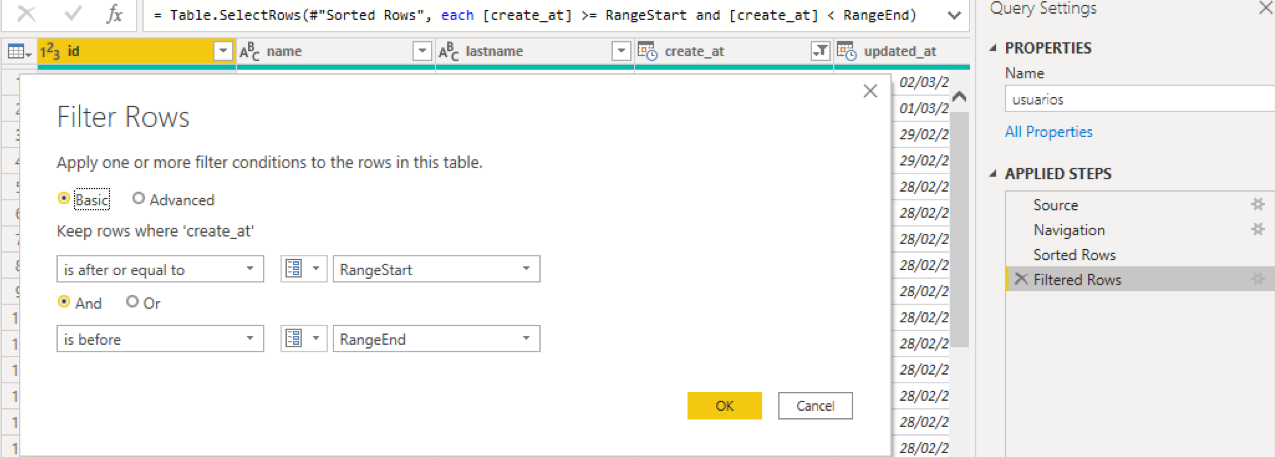Open value type selector next to RangeStart
1275x457 pixels.
[x=304, y=269]
